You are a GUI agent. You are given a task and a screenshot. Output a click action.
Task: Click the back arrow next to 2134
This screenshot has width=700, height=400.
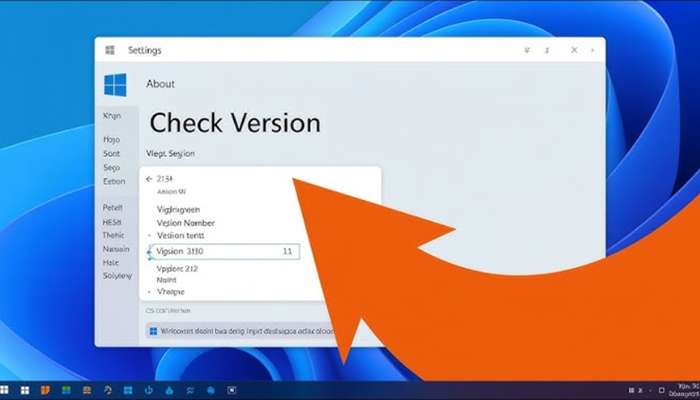pos(149,179)
